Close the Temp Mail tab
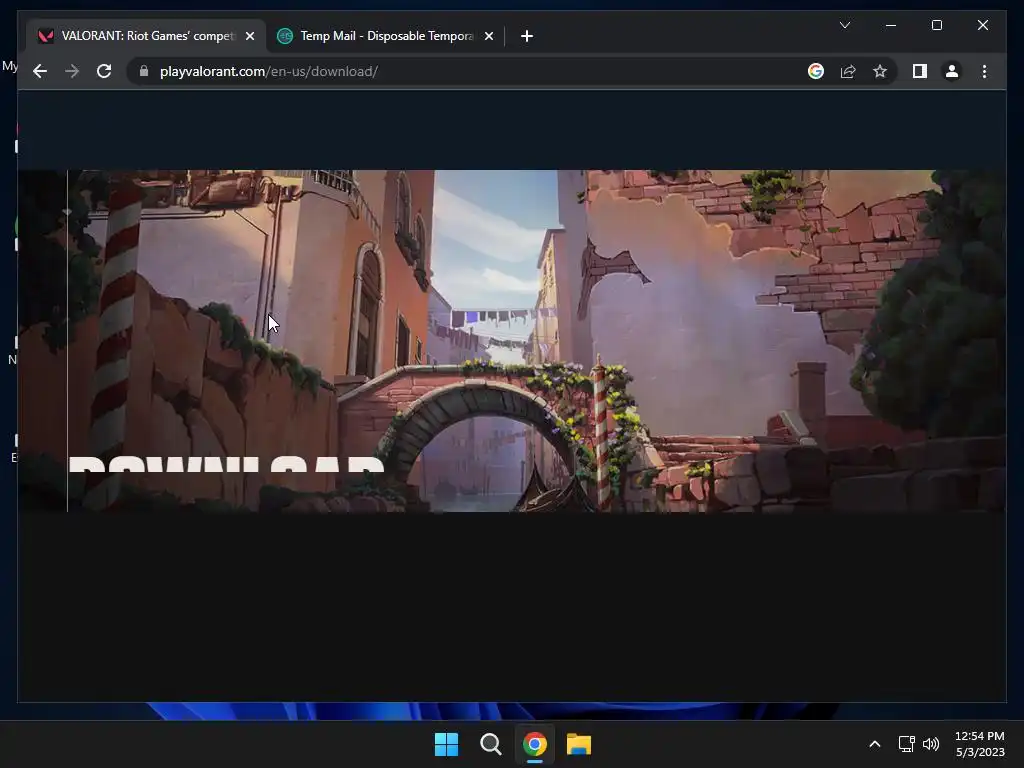The height and width of the screenshot is (768, 1024). (488, 36)
